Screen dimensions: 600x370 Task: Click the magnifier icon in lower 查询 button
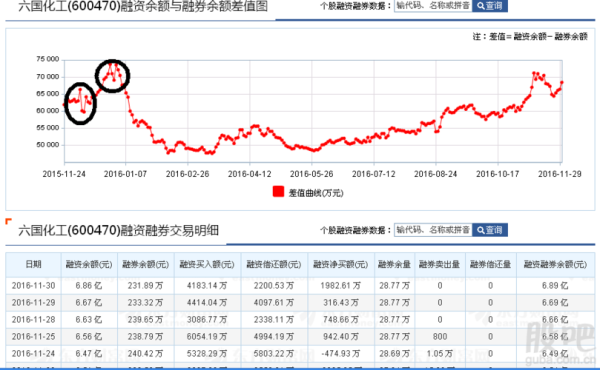pyautogui.click(x=481, y=230)
